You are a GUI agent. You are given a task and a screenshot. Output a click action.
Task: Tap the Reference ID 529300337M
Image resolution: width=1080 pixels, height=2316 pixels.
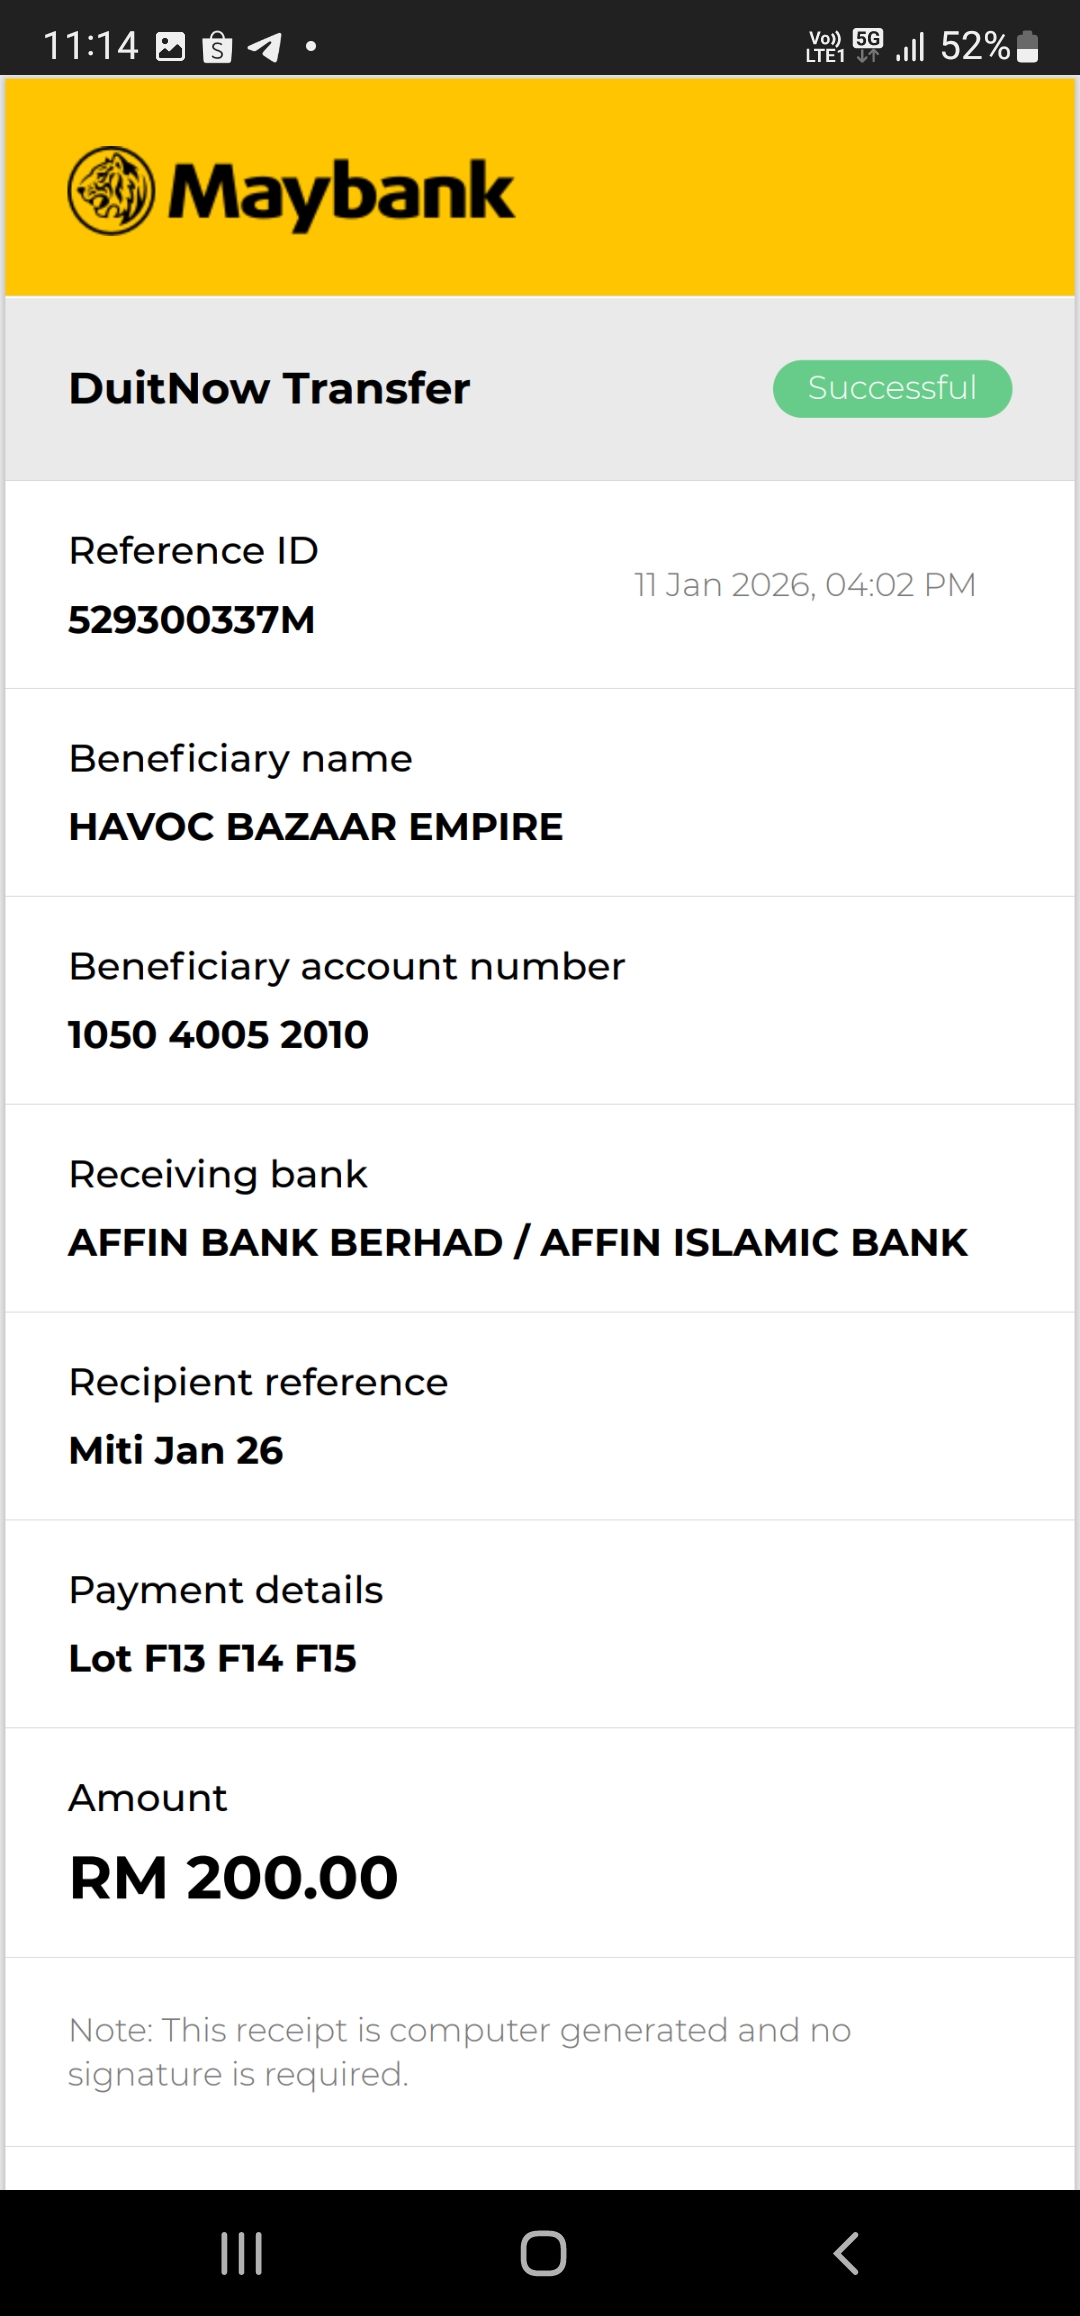(191, 620)
